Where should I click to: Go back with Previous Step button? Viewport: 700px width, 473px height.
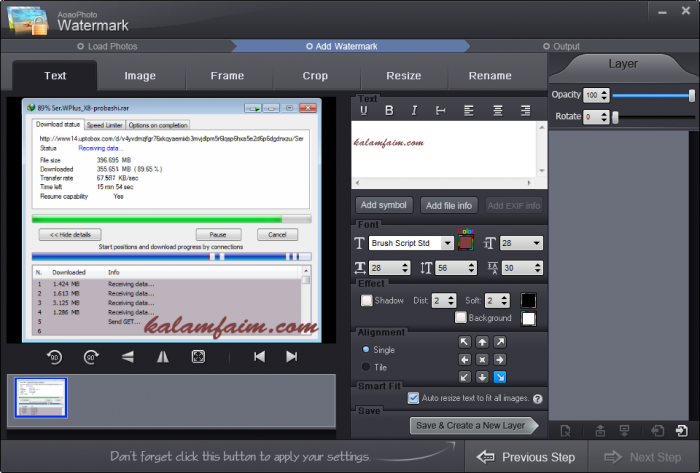click(x=526, y=457)
